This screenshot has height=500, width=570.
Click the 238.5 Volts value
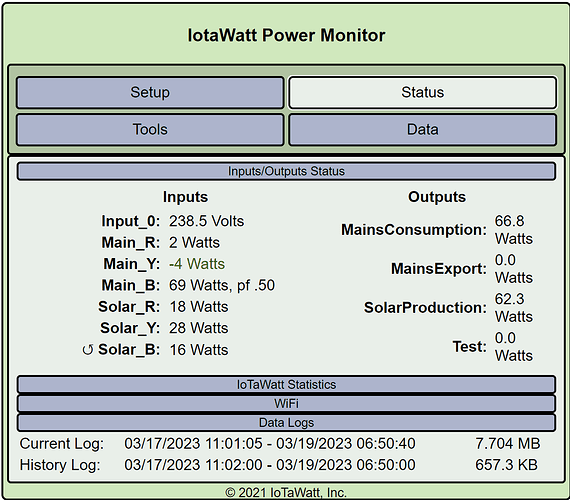(x=206, y=221)
